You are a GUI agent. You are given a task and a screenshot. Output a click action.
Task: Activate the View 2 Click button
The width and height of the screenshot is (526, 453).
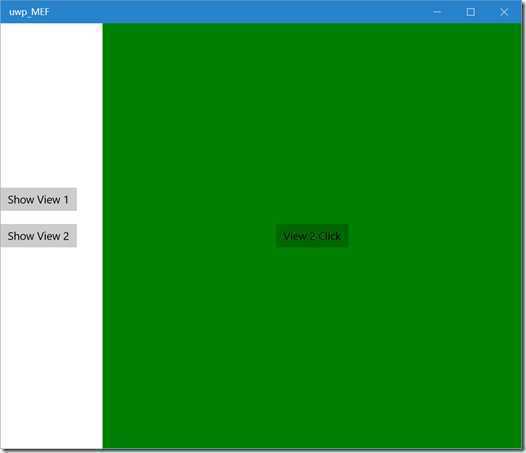(x=312, y=236)
